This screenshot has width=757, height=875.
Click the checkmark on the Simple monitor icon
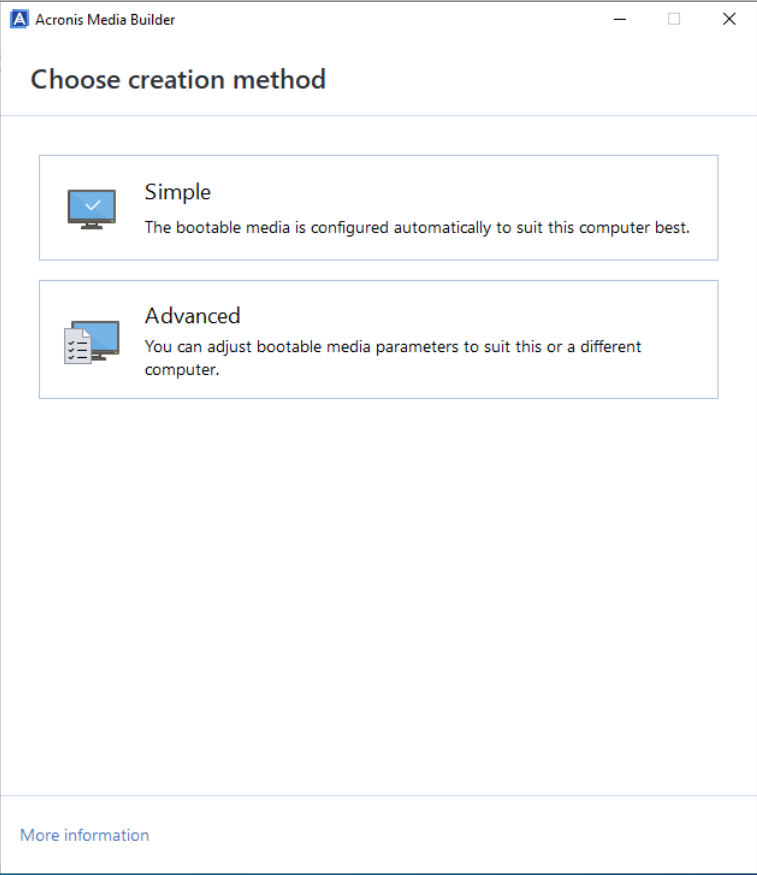point(92,205)
